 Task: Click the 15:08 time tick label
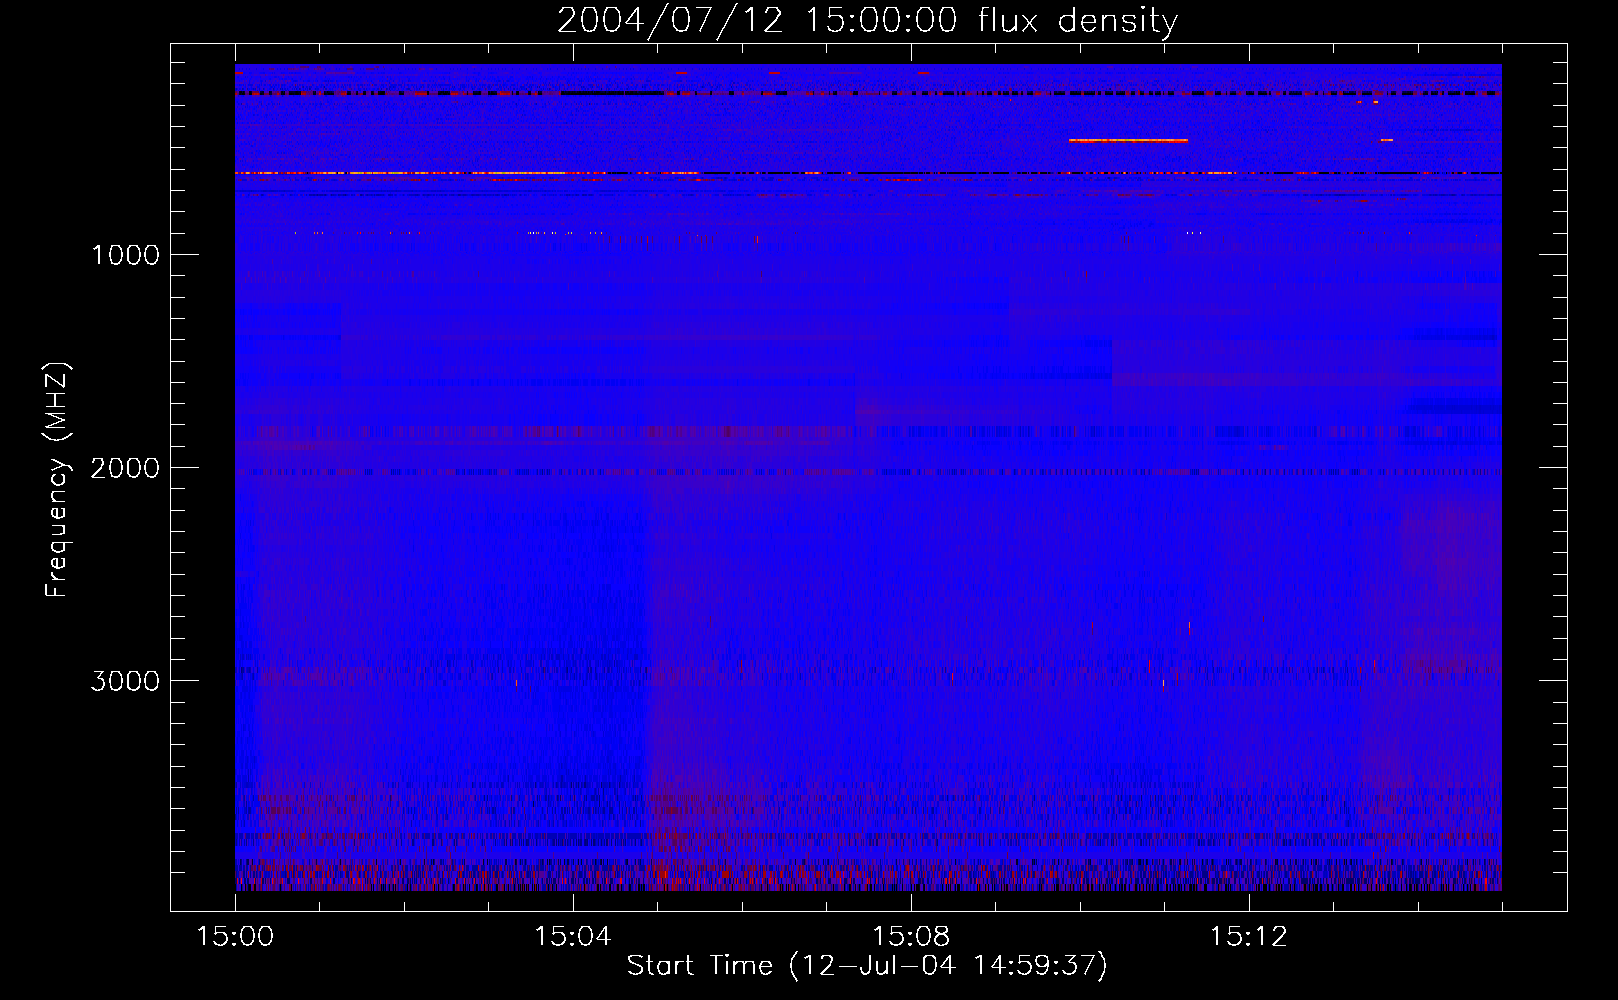(911, 937)
